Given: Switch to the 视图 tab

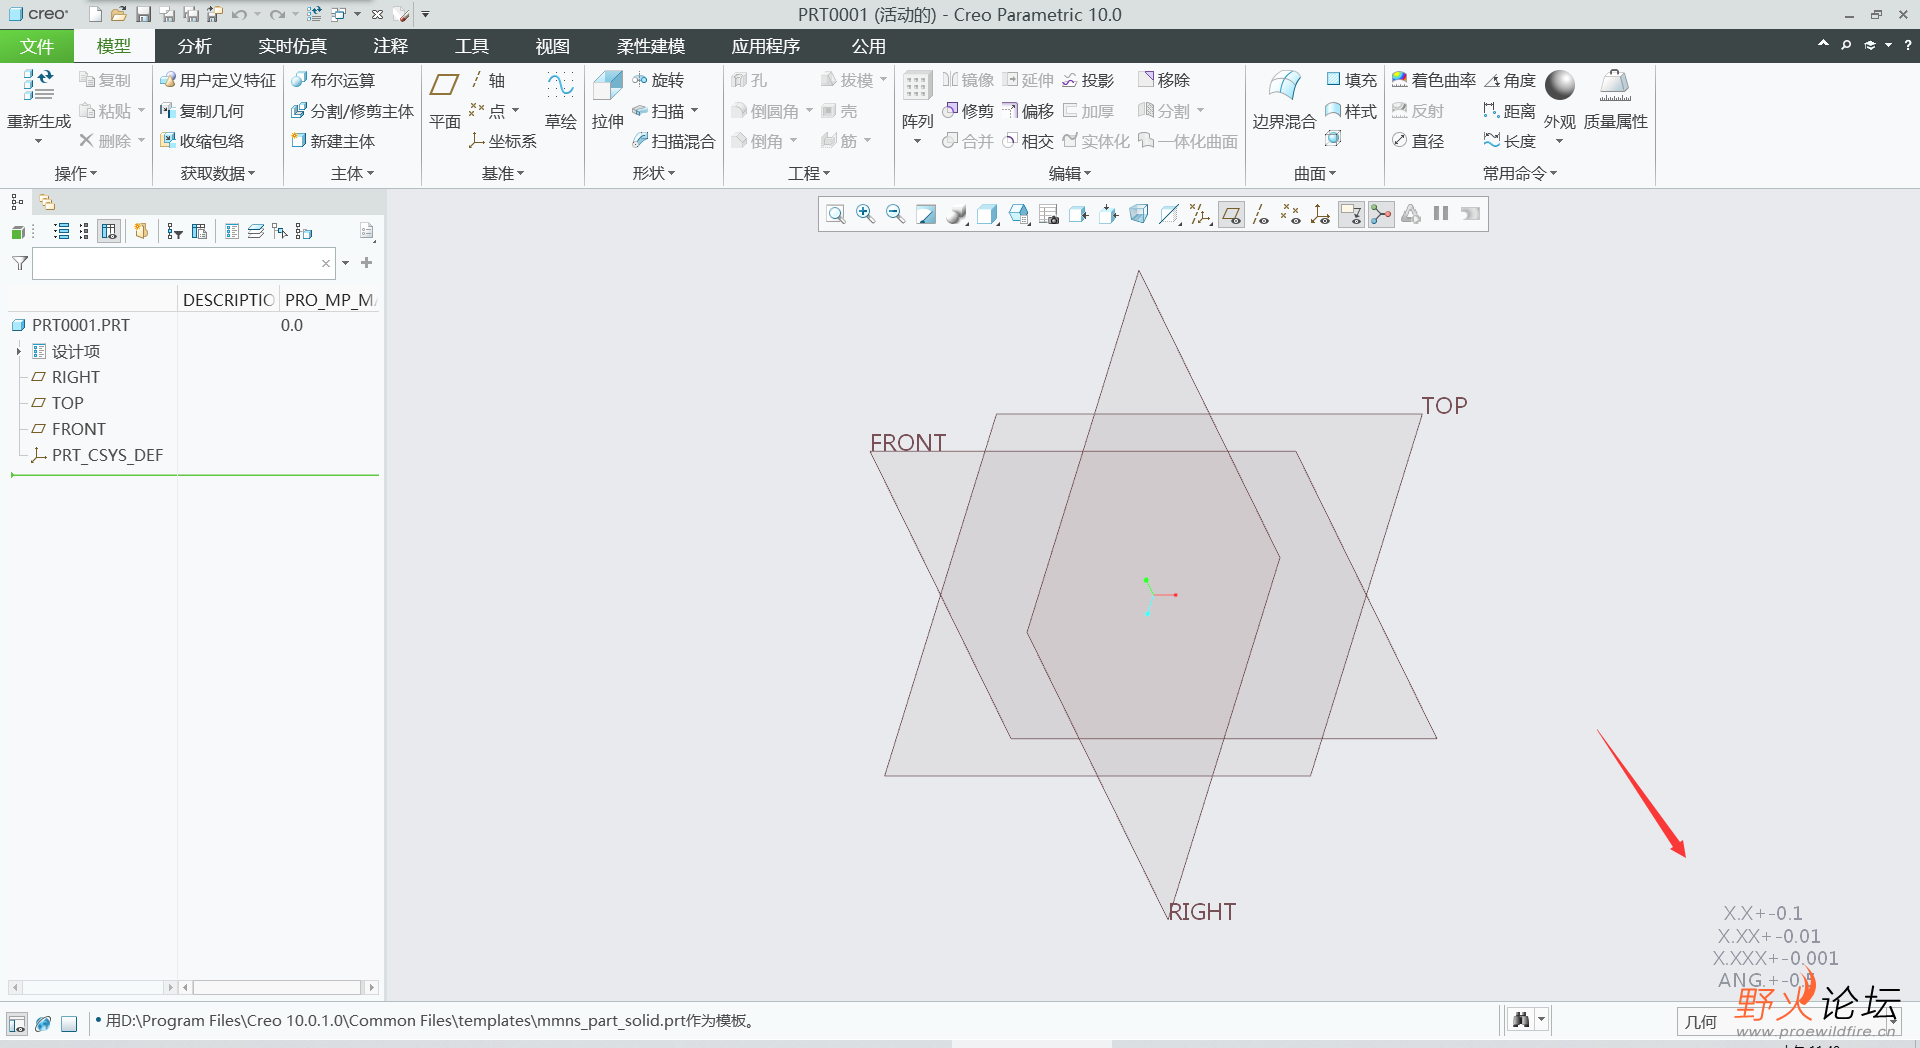Looking at the screenshot, I should tap(552, 46).
